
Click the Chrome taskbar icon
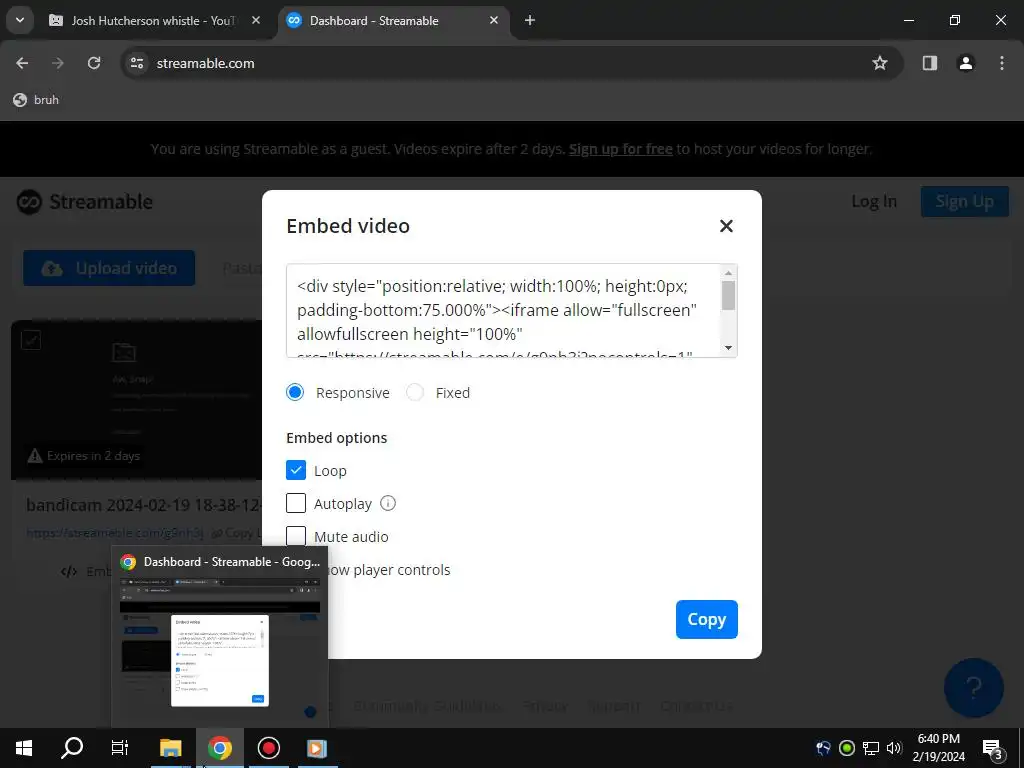(x=219, y=748)
